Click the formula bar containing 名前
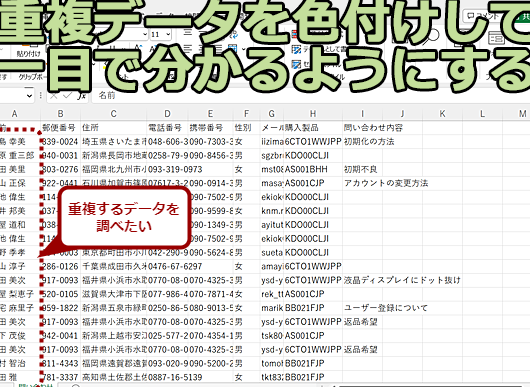The height and width of the screenshot is (387, 530). pos(311,96)
